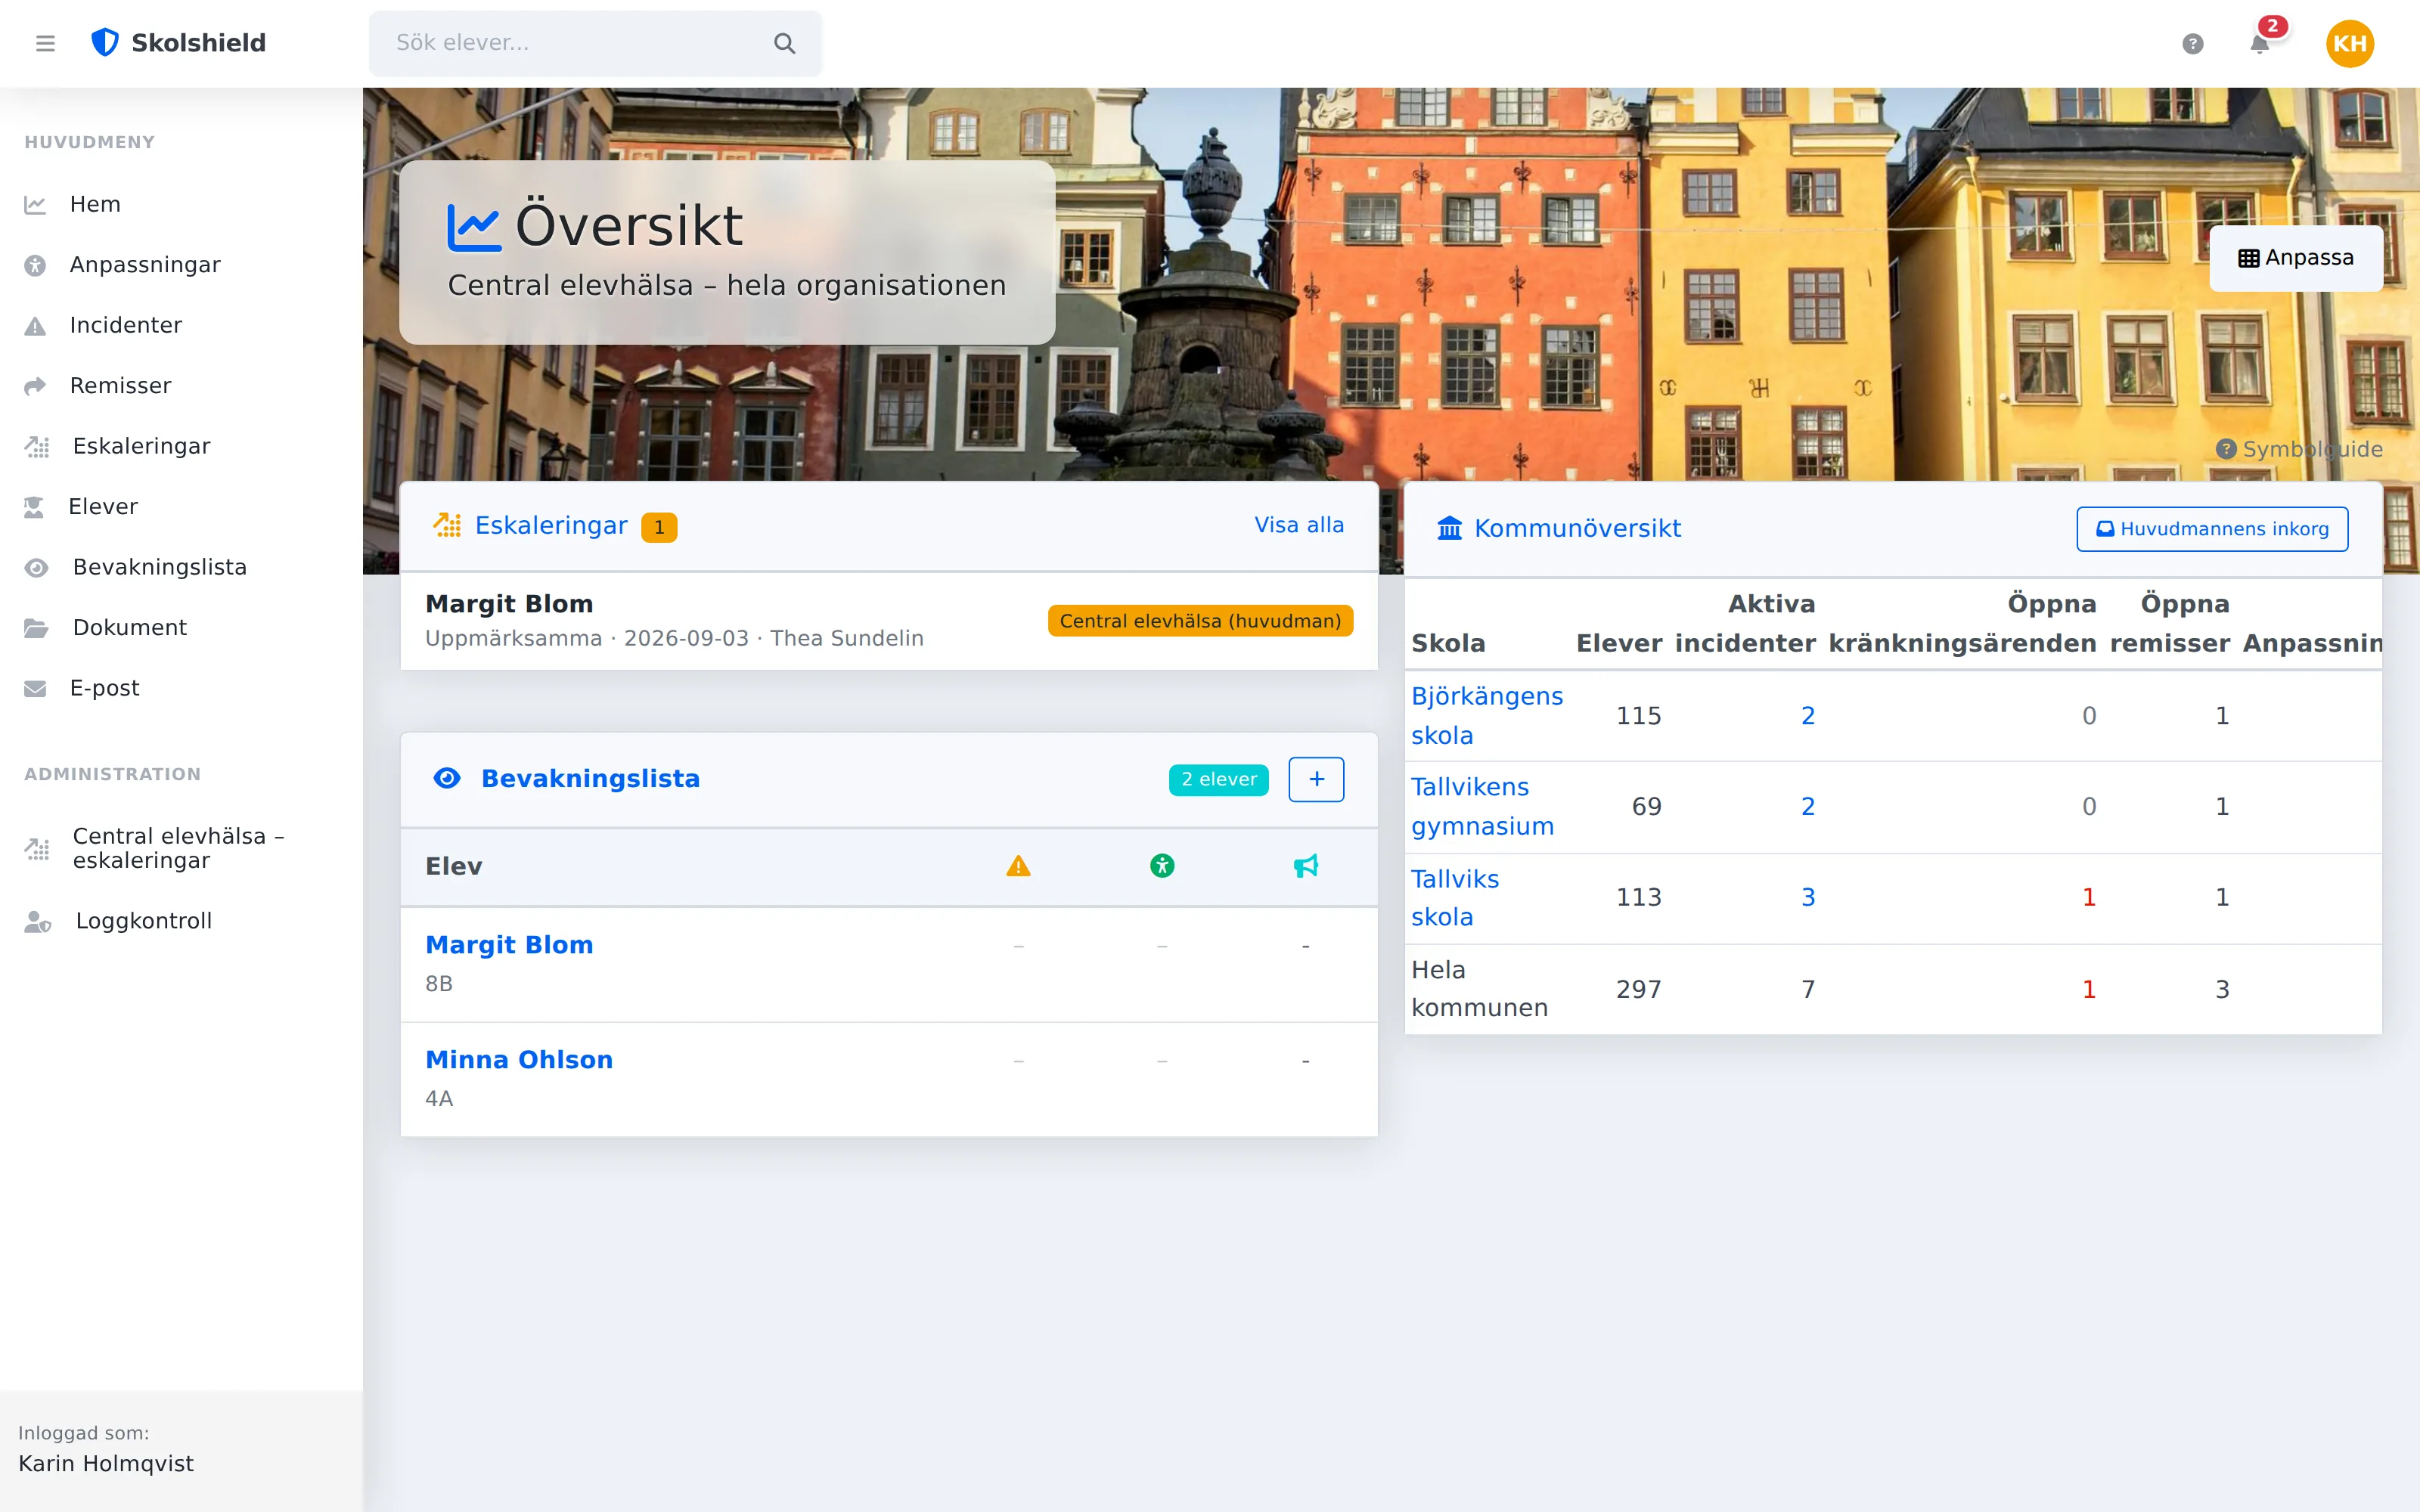
Task: Open Margit Blom escalation entry
Action: [x=889, y=621]
